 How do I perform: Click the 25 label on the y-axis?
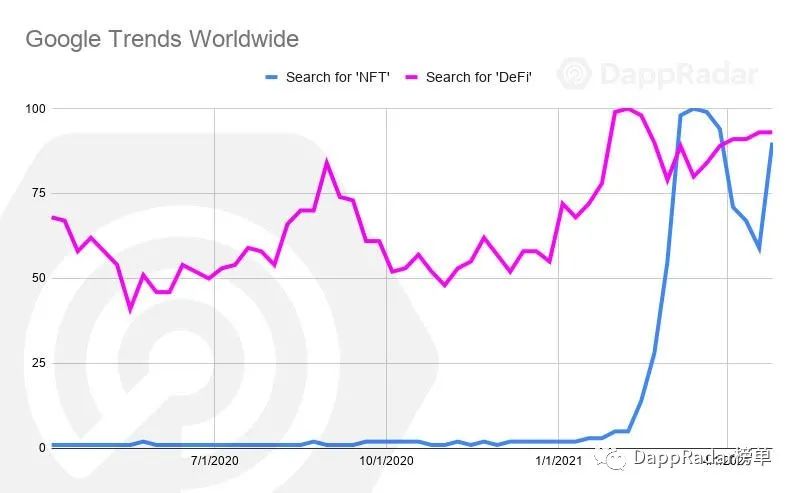[36, 363]
